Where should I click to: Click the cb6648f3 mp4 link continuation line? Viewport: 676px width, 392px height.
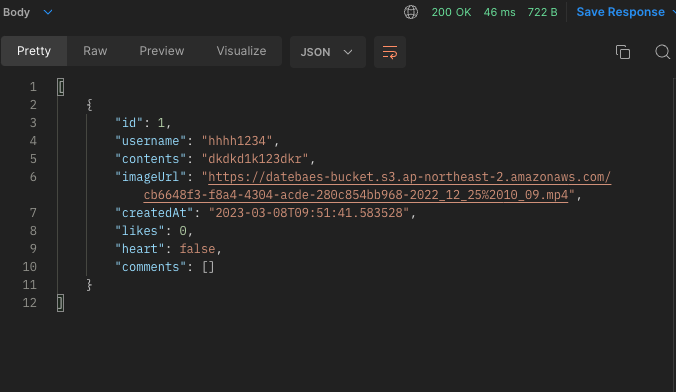pyautogui.click(x=356, y=195)
